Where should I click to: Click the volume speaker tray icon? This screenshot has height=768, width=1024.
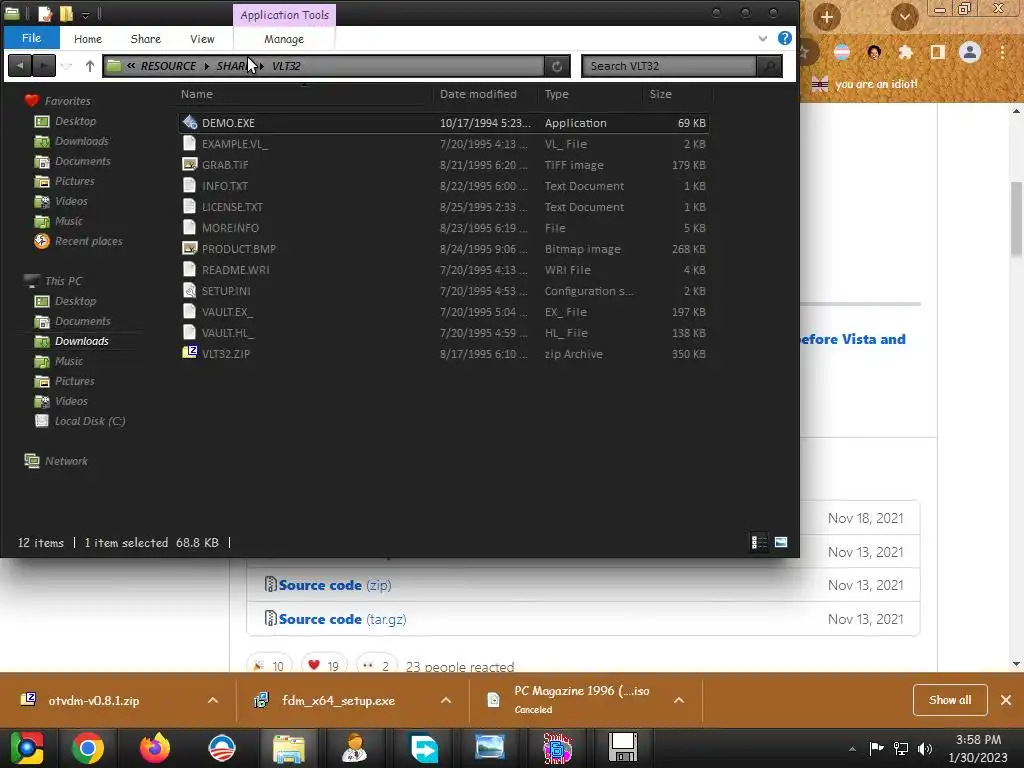[x=925, y=749]
